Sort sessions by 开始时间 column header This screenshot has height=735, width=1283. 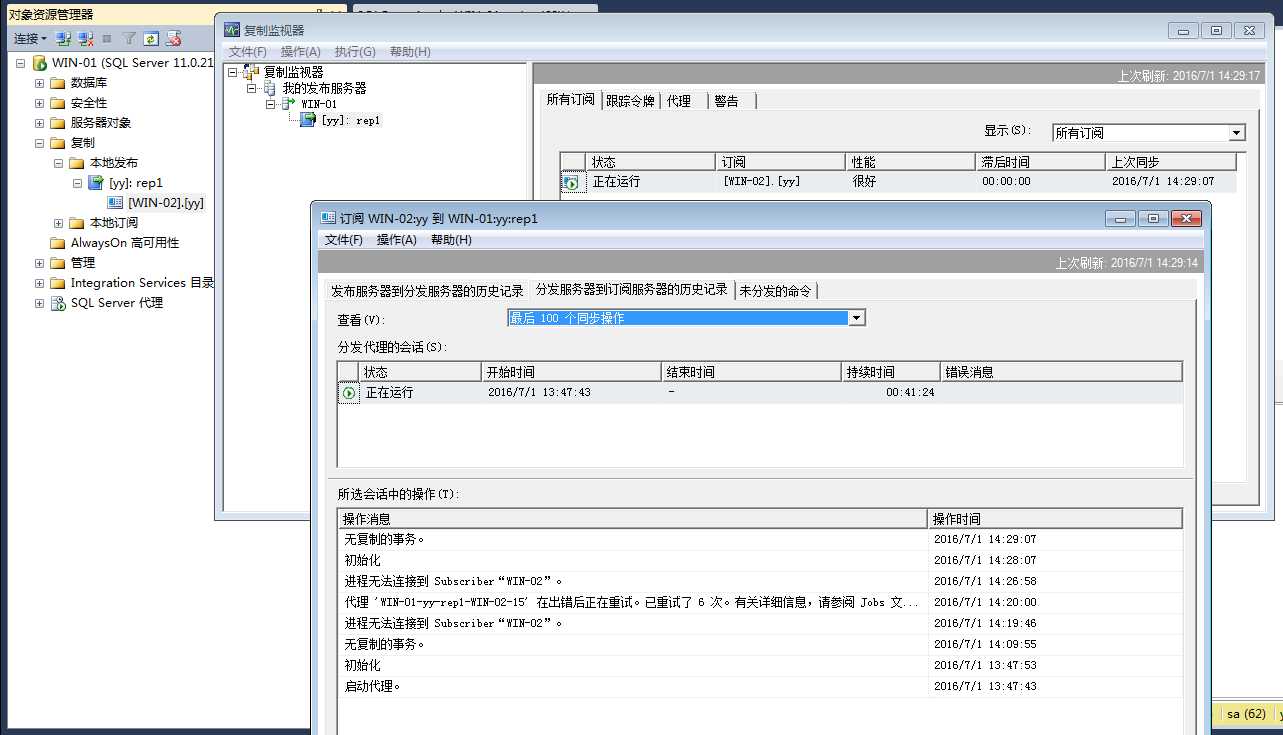(x=571, y=372)
